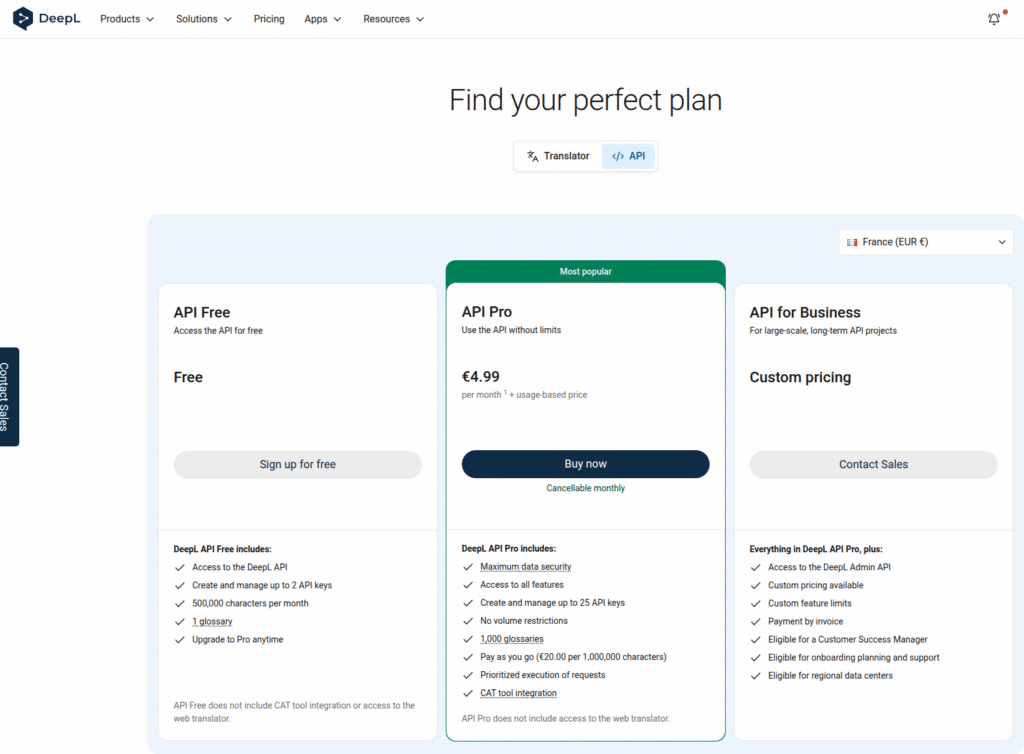Click checkmark next to No volume restrictions

tap(467, 621)
